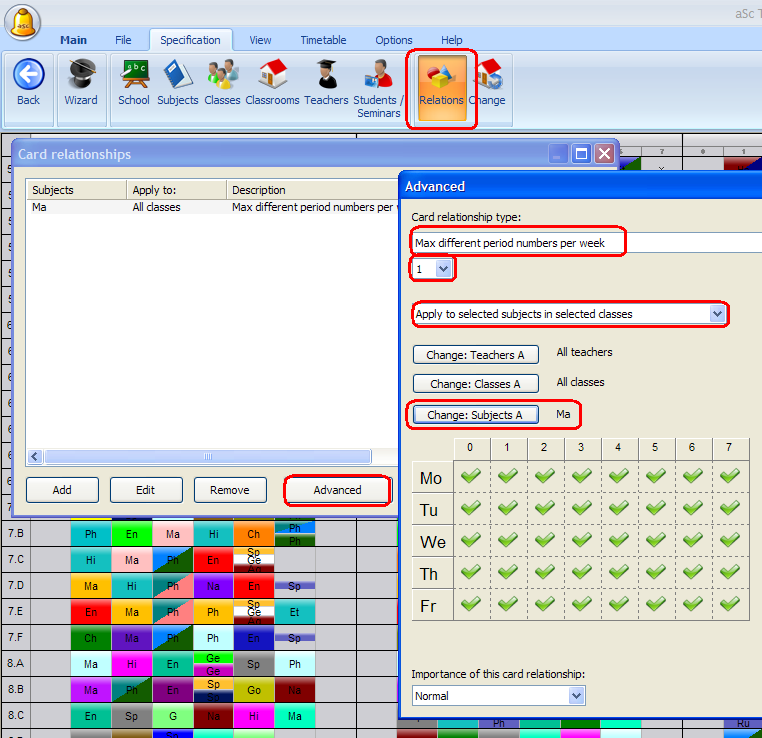
Task: Expand the max period number dropdown
Action: point(445,269)
